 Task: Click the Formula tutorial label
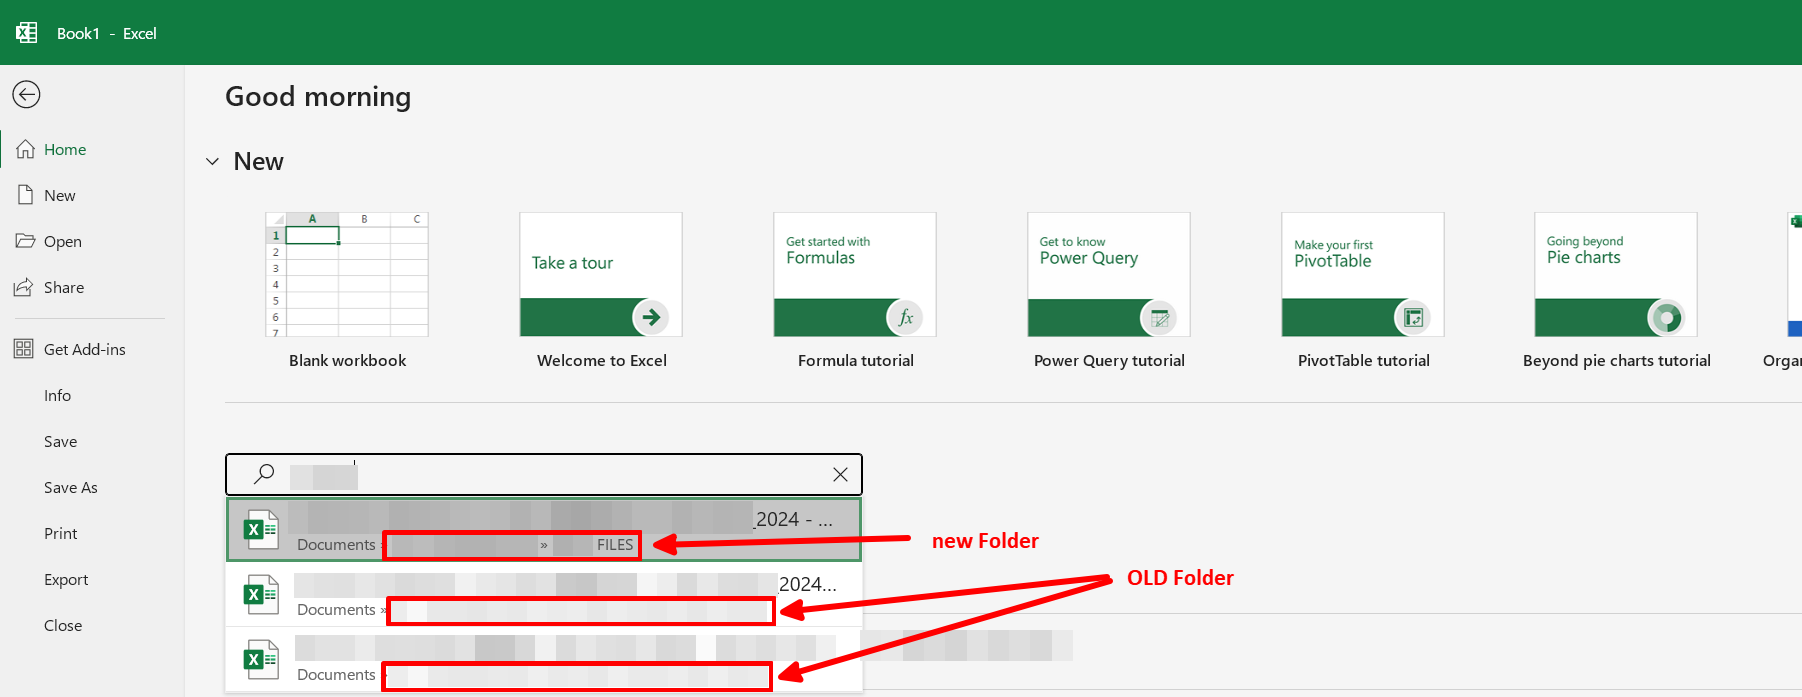(x=855, y=360)
